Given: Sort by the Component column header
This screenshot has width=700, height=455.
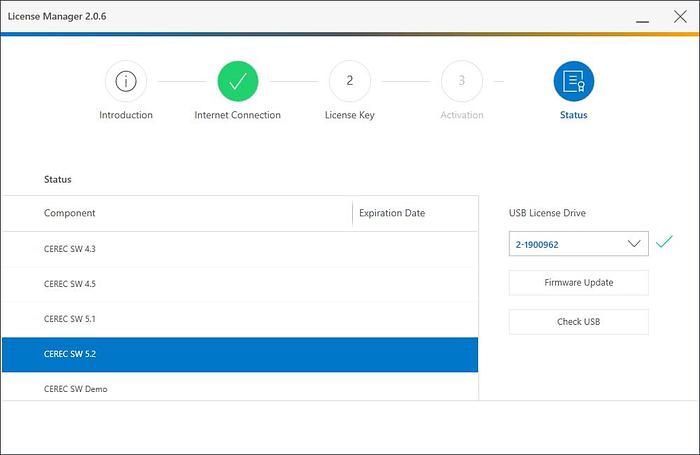Looking at the screenshot, I should (70, 213).
